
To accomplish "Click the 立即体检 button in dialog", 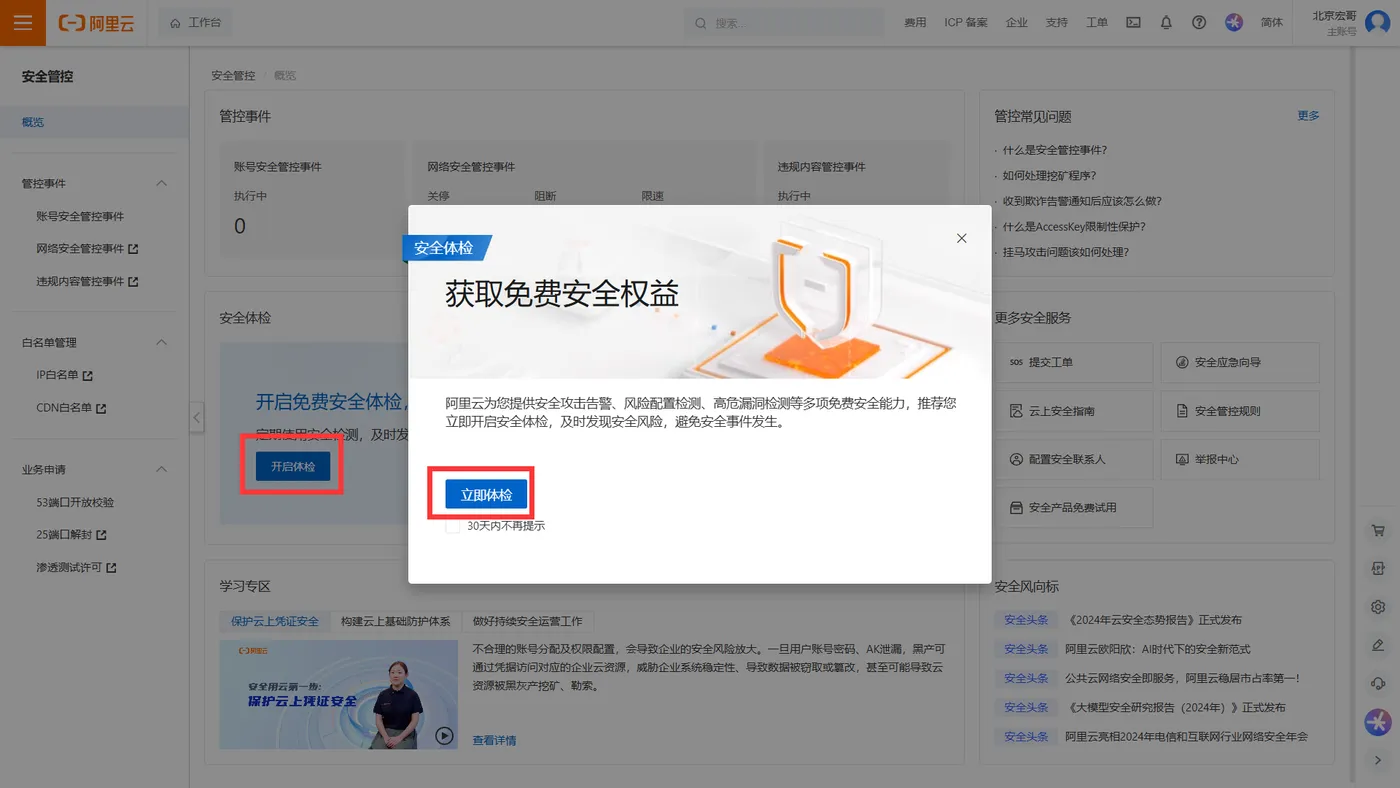I will pyautogui.click(x=486, y=495).
